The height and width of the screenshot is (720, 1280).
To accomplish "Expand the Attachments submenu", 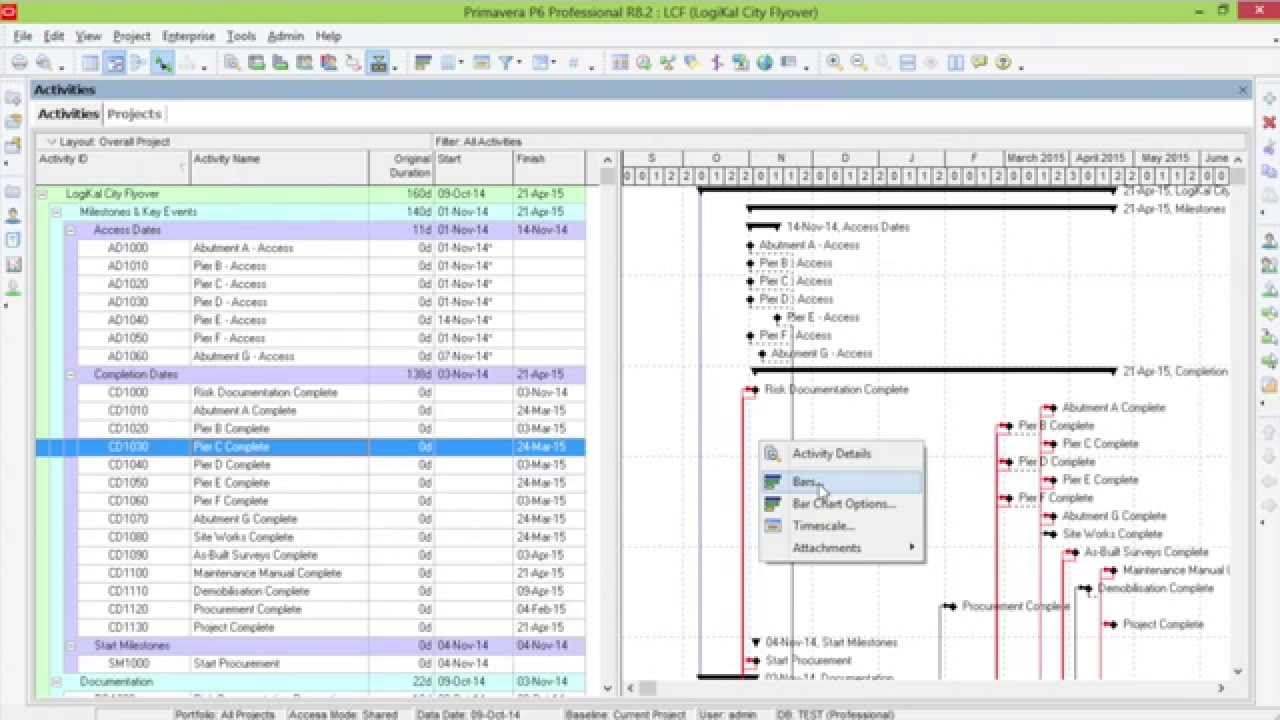I will click(841, 548).
